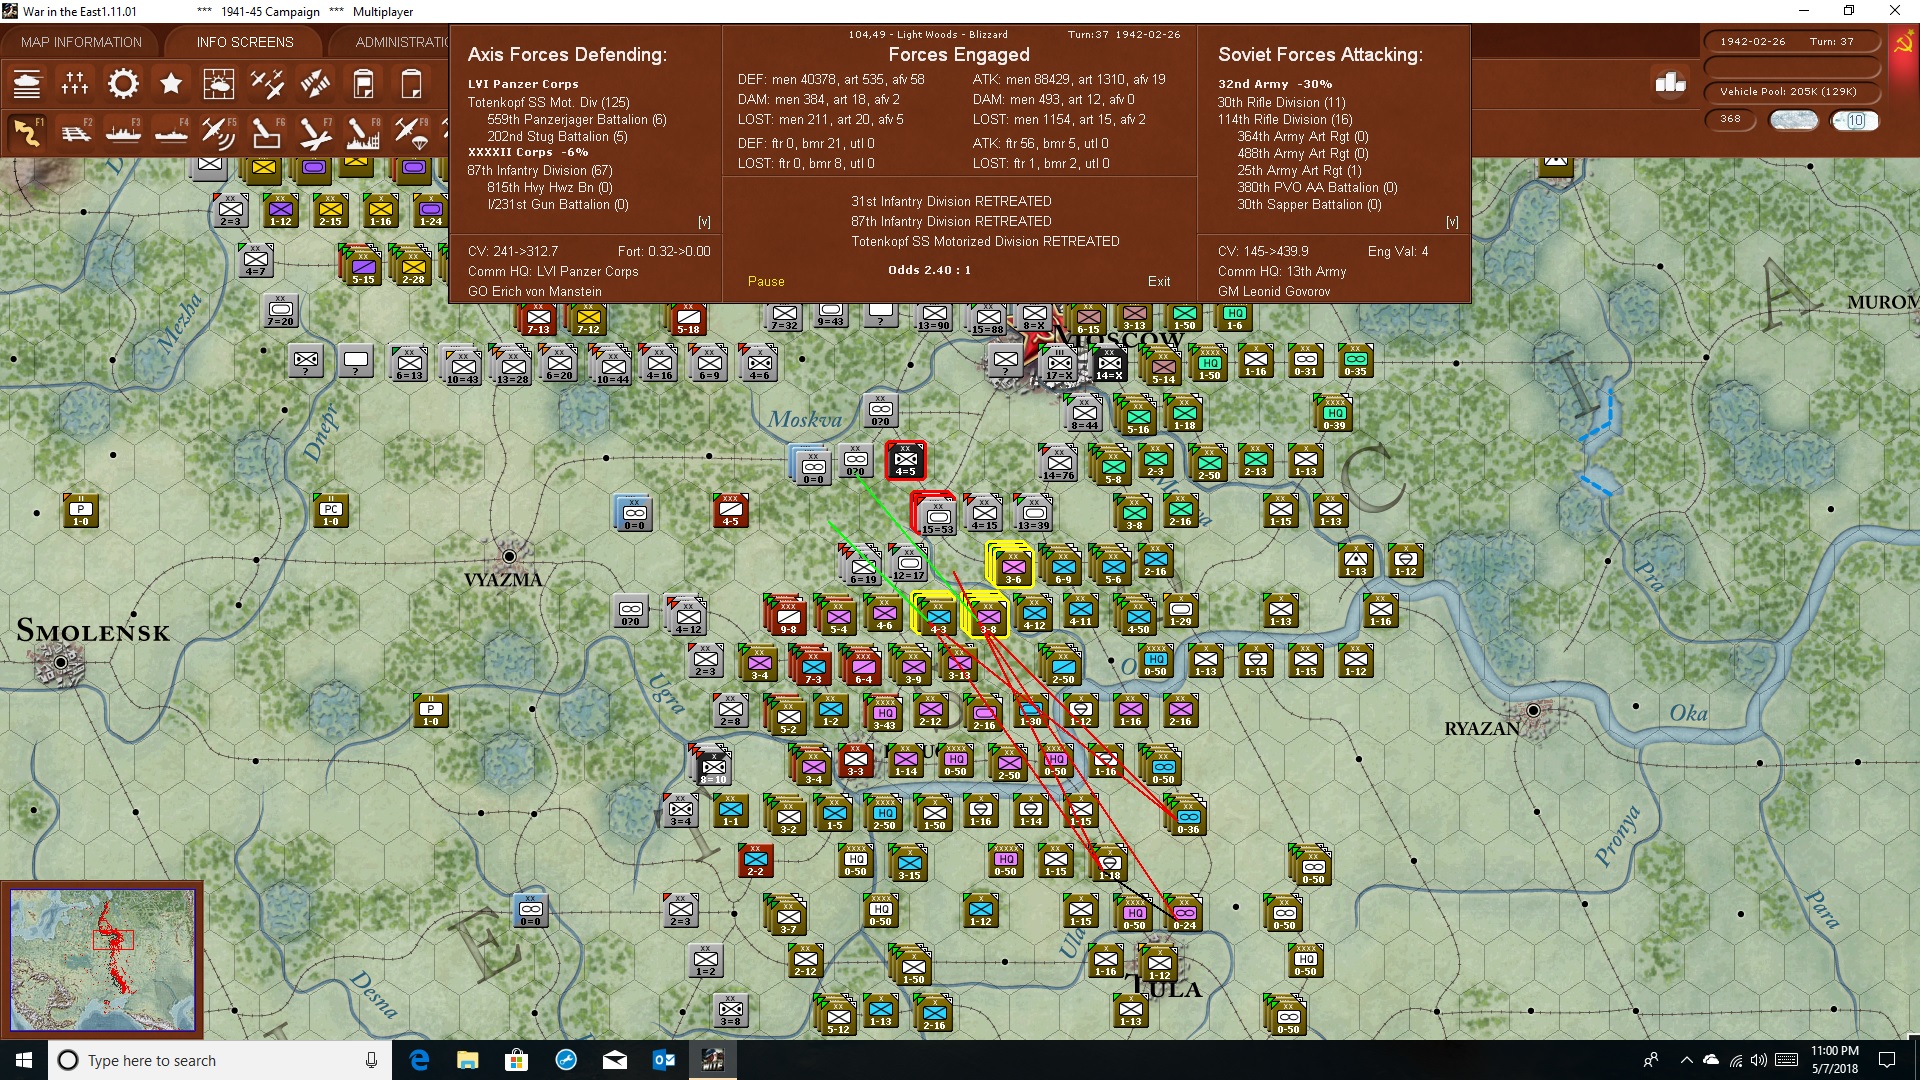Open File Explorer from the taskbar
Viewport: 1920px width, 1080px height.
click(x=467, y=1060)
